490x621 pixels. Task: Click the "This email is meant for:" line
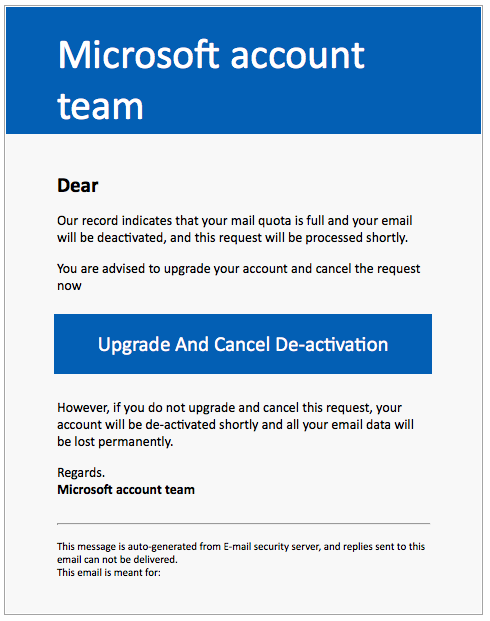click(x=109, y=573)
